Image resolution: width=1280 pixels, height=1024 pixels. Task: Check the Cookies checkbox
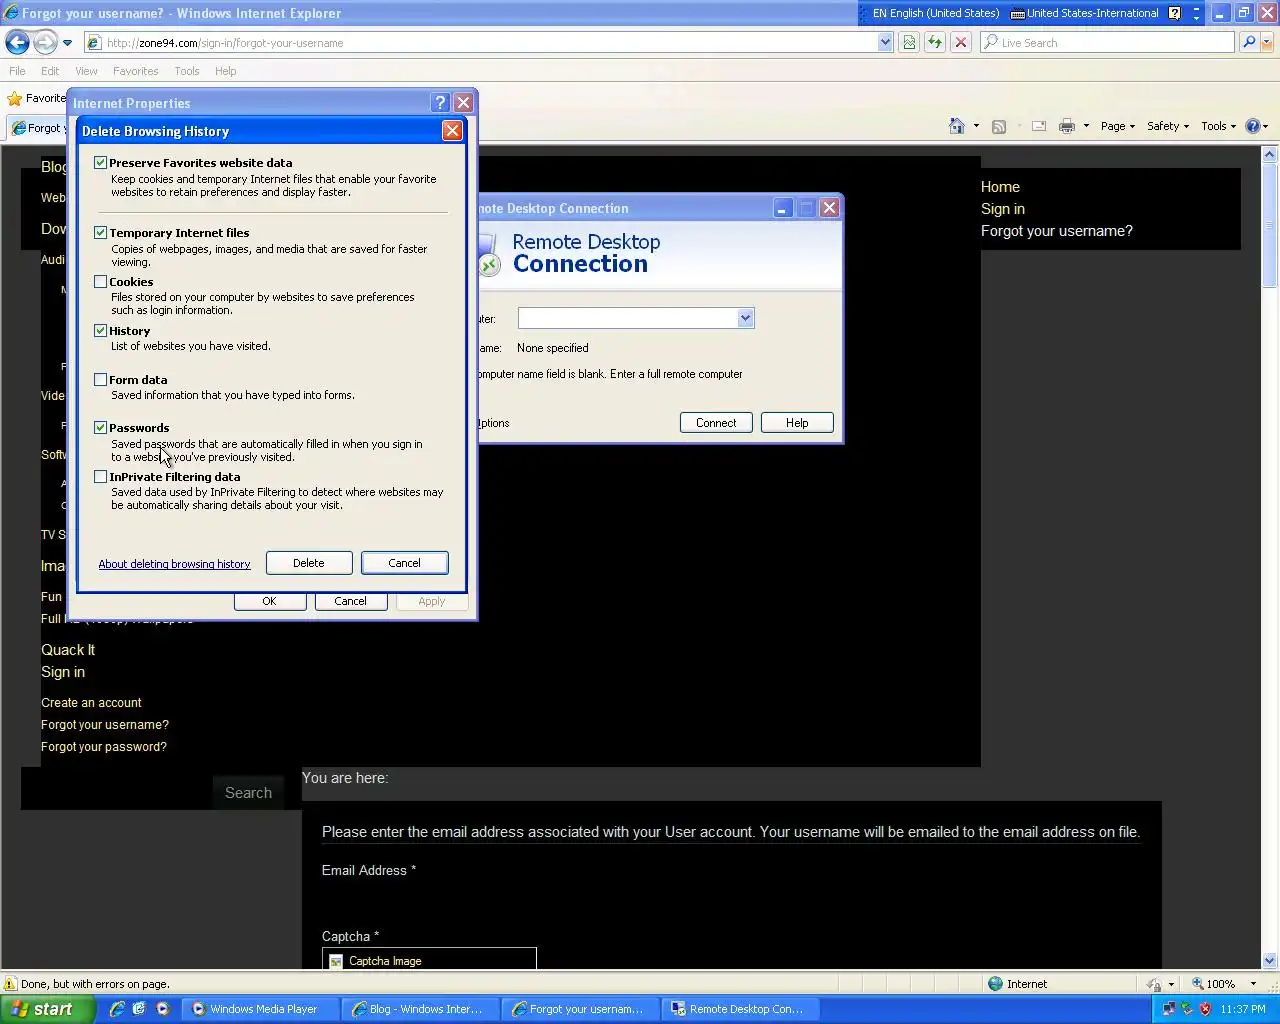point(100,281)
